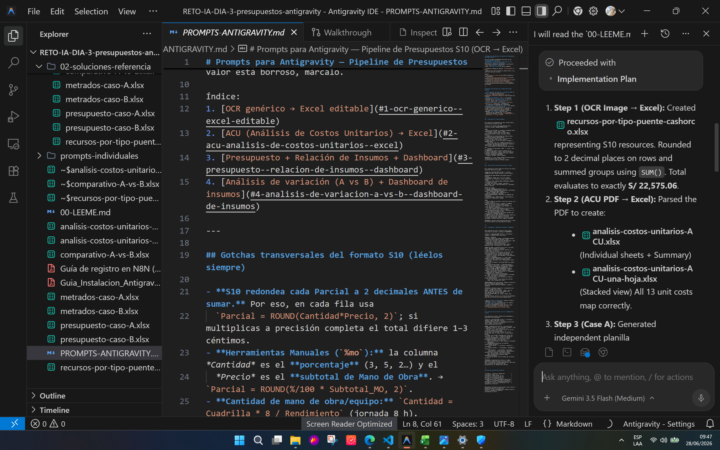Open 00-LEEME.md file in explorer
Screen dimensions: 720x450
pos(85,212)
